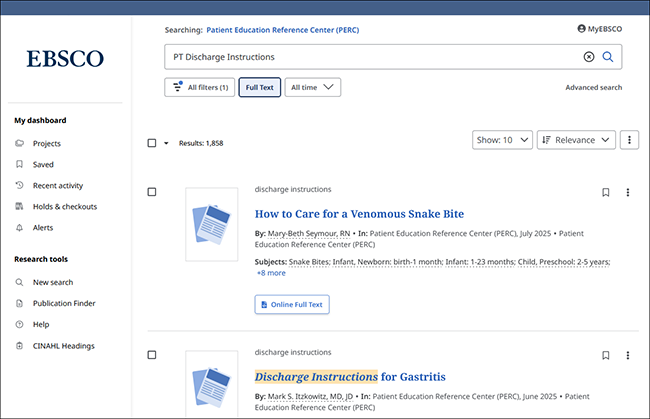Clear the search box with the X icon
This screenshot has height=419, width=650.
pyautogui.click(x=589, y=57)
